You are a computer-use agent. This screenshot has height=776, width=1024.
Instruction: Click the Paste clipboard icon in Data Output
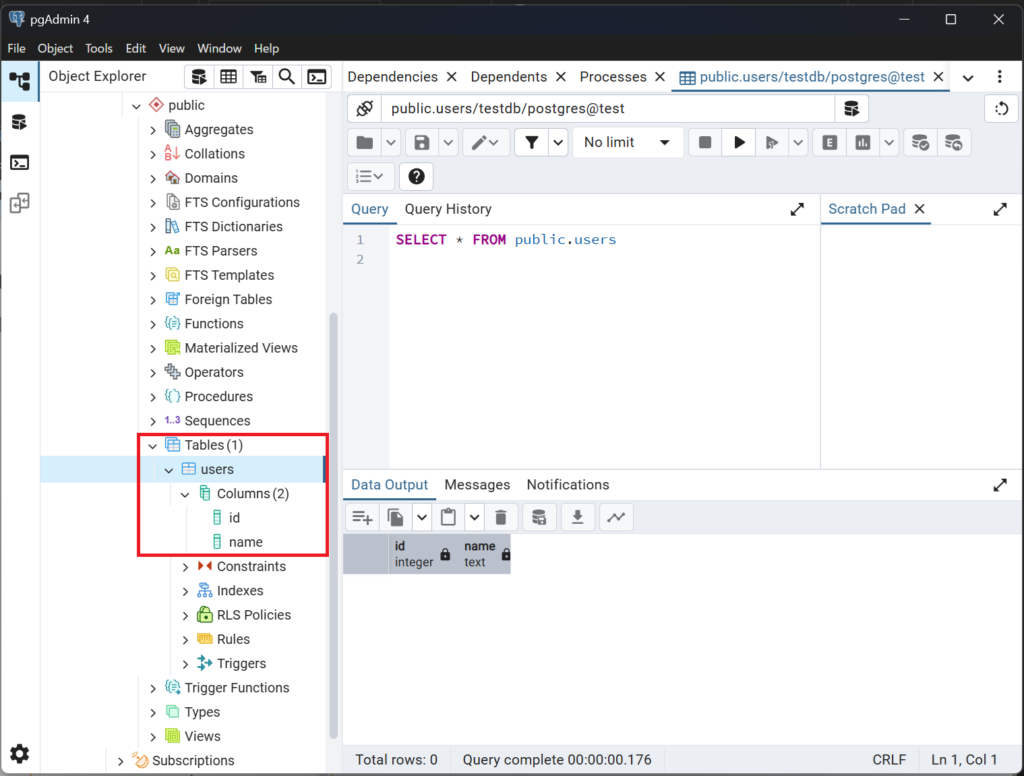(448, 517)
